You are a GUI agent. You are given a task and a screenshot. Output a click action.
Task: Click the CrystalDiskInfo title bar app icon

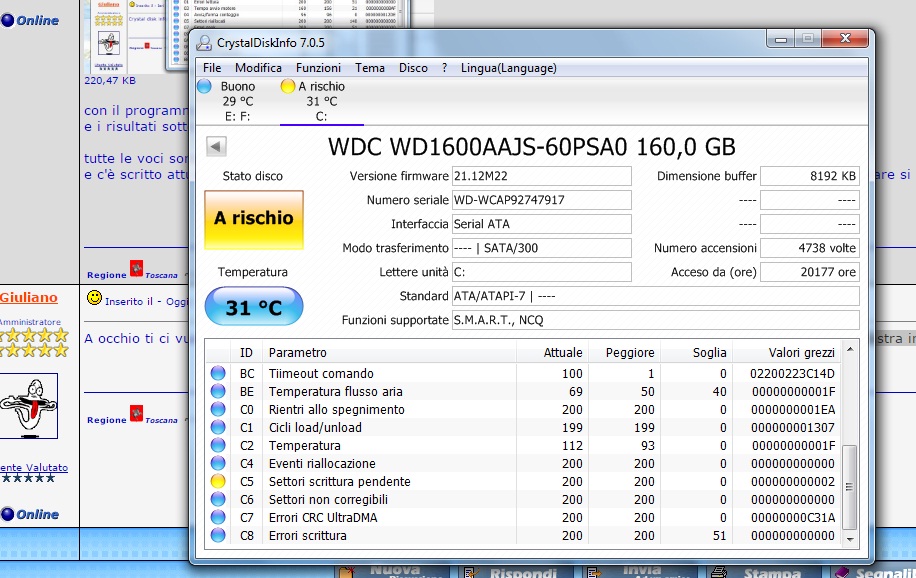204,43
